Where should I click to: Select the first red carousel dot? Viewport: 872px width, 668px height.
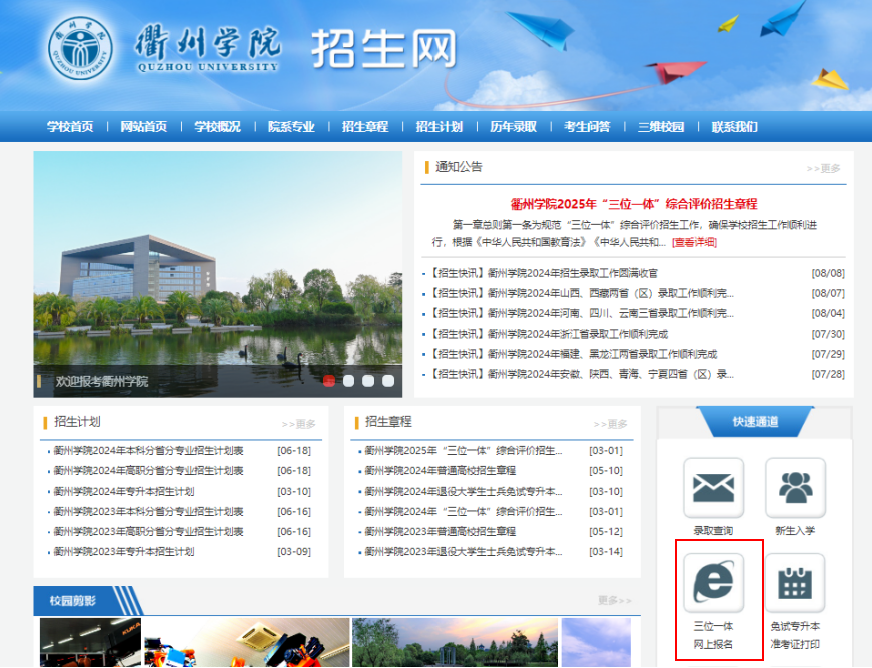[329, 381]
